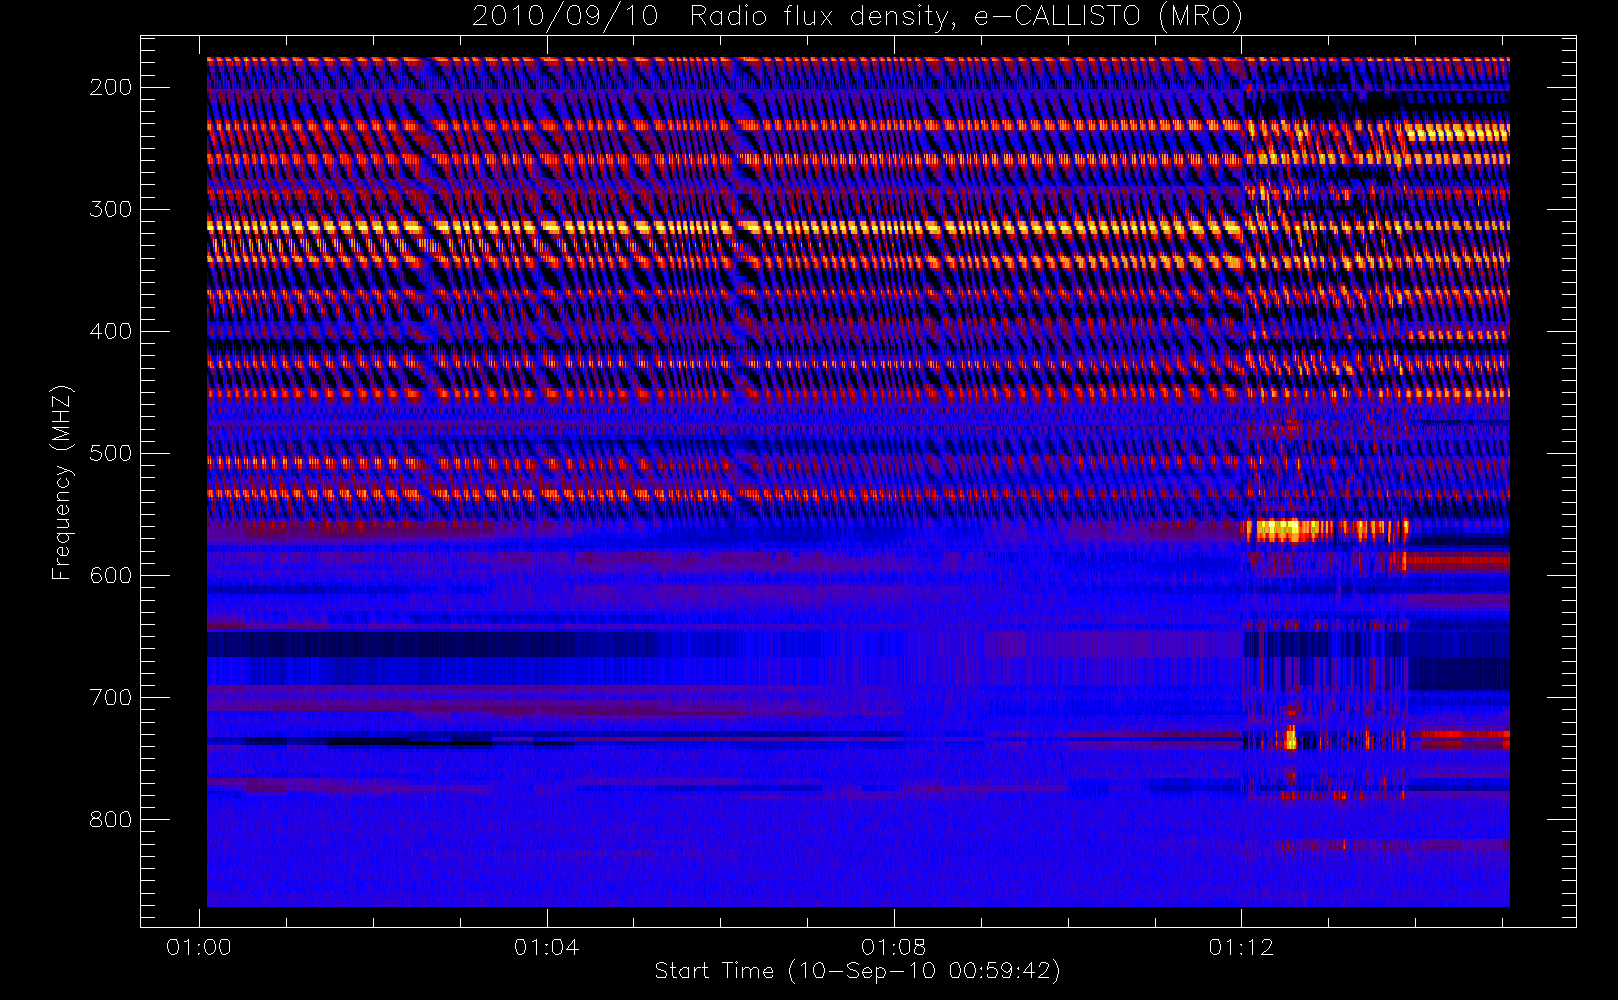Click the dark horizontal band near 650 MHz

point(433,644)
